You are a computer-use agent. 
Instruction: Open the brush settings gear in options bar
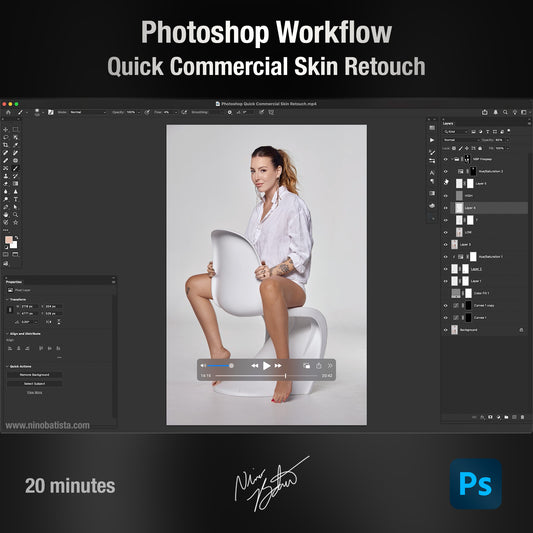(x=230, y=112)
